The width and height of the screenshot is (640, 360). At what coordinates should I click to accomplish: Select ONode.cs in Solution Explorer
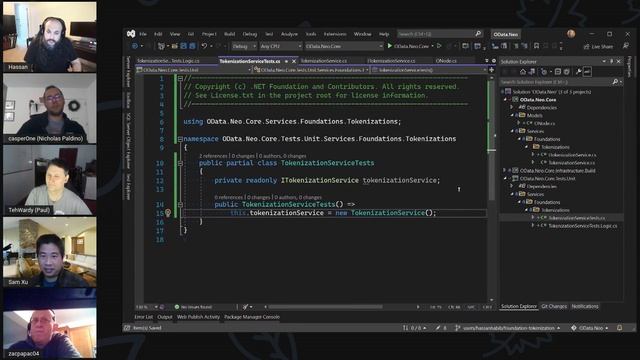544,123
